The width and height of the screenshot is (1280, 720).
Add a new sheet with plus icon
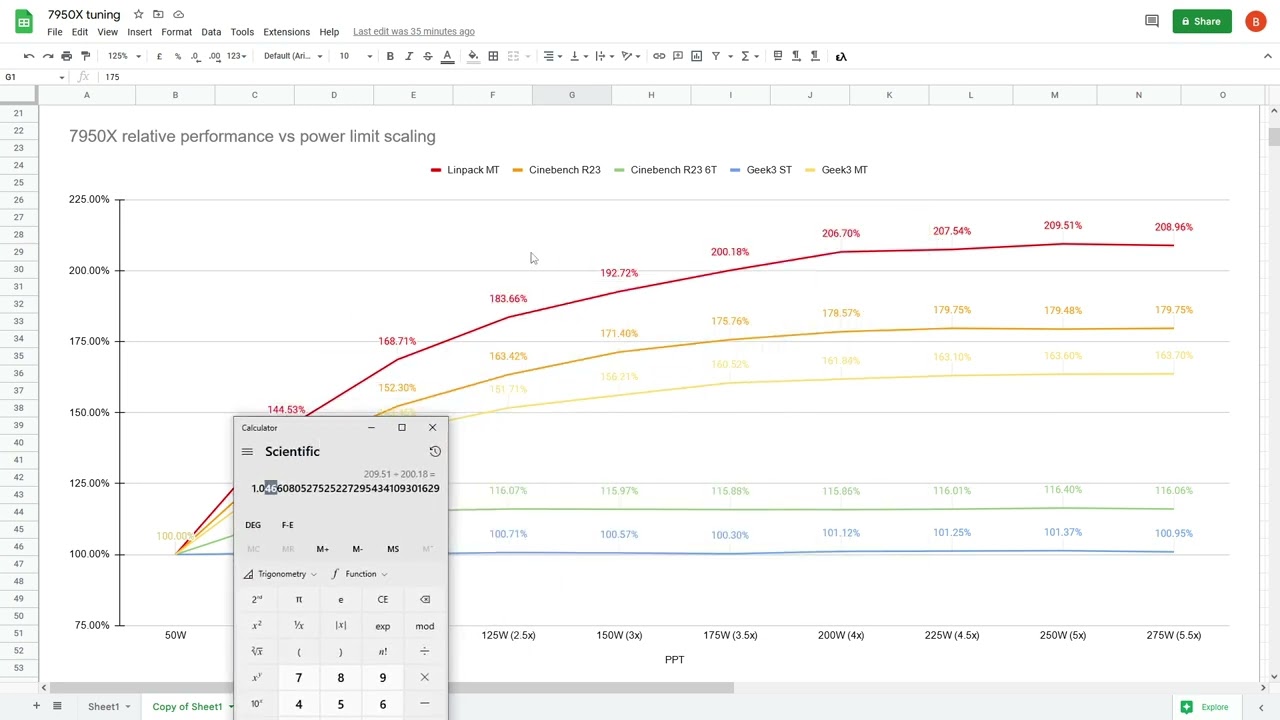[36, 706]
